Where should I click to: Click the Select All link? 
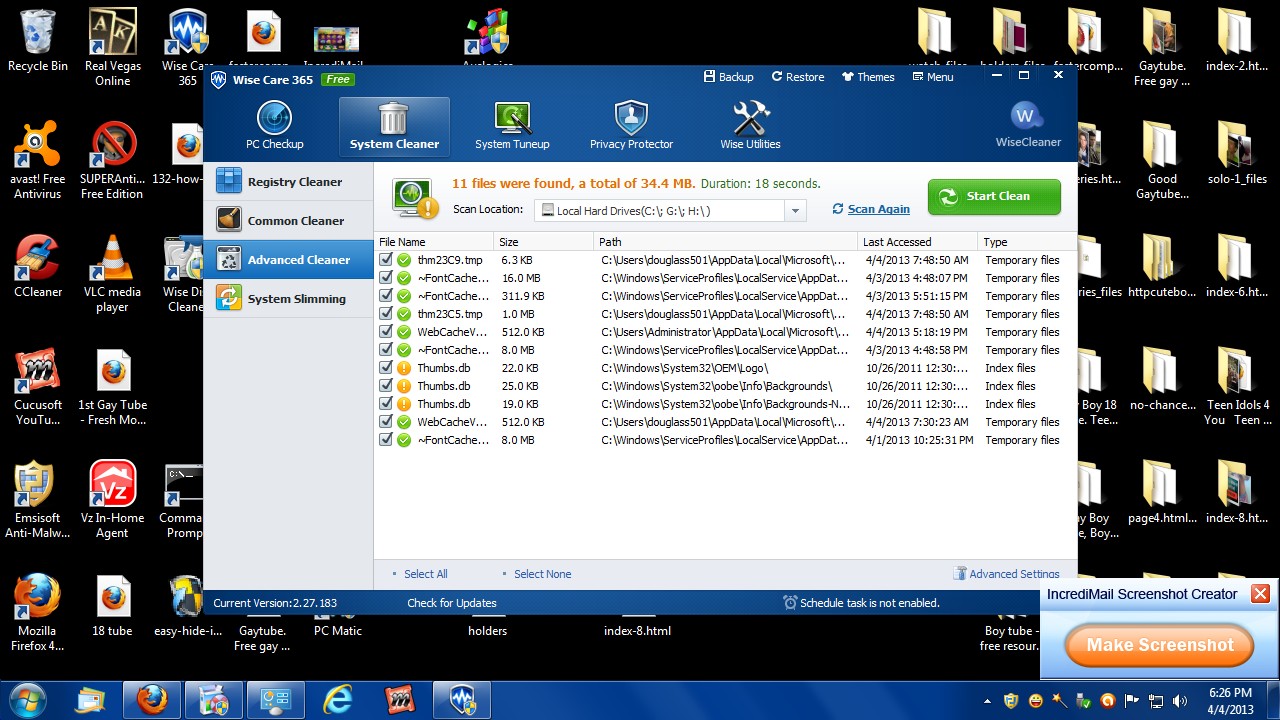tap(425, 574)
